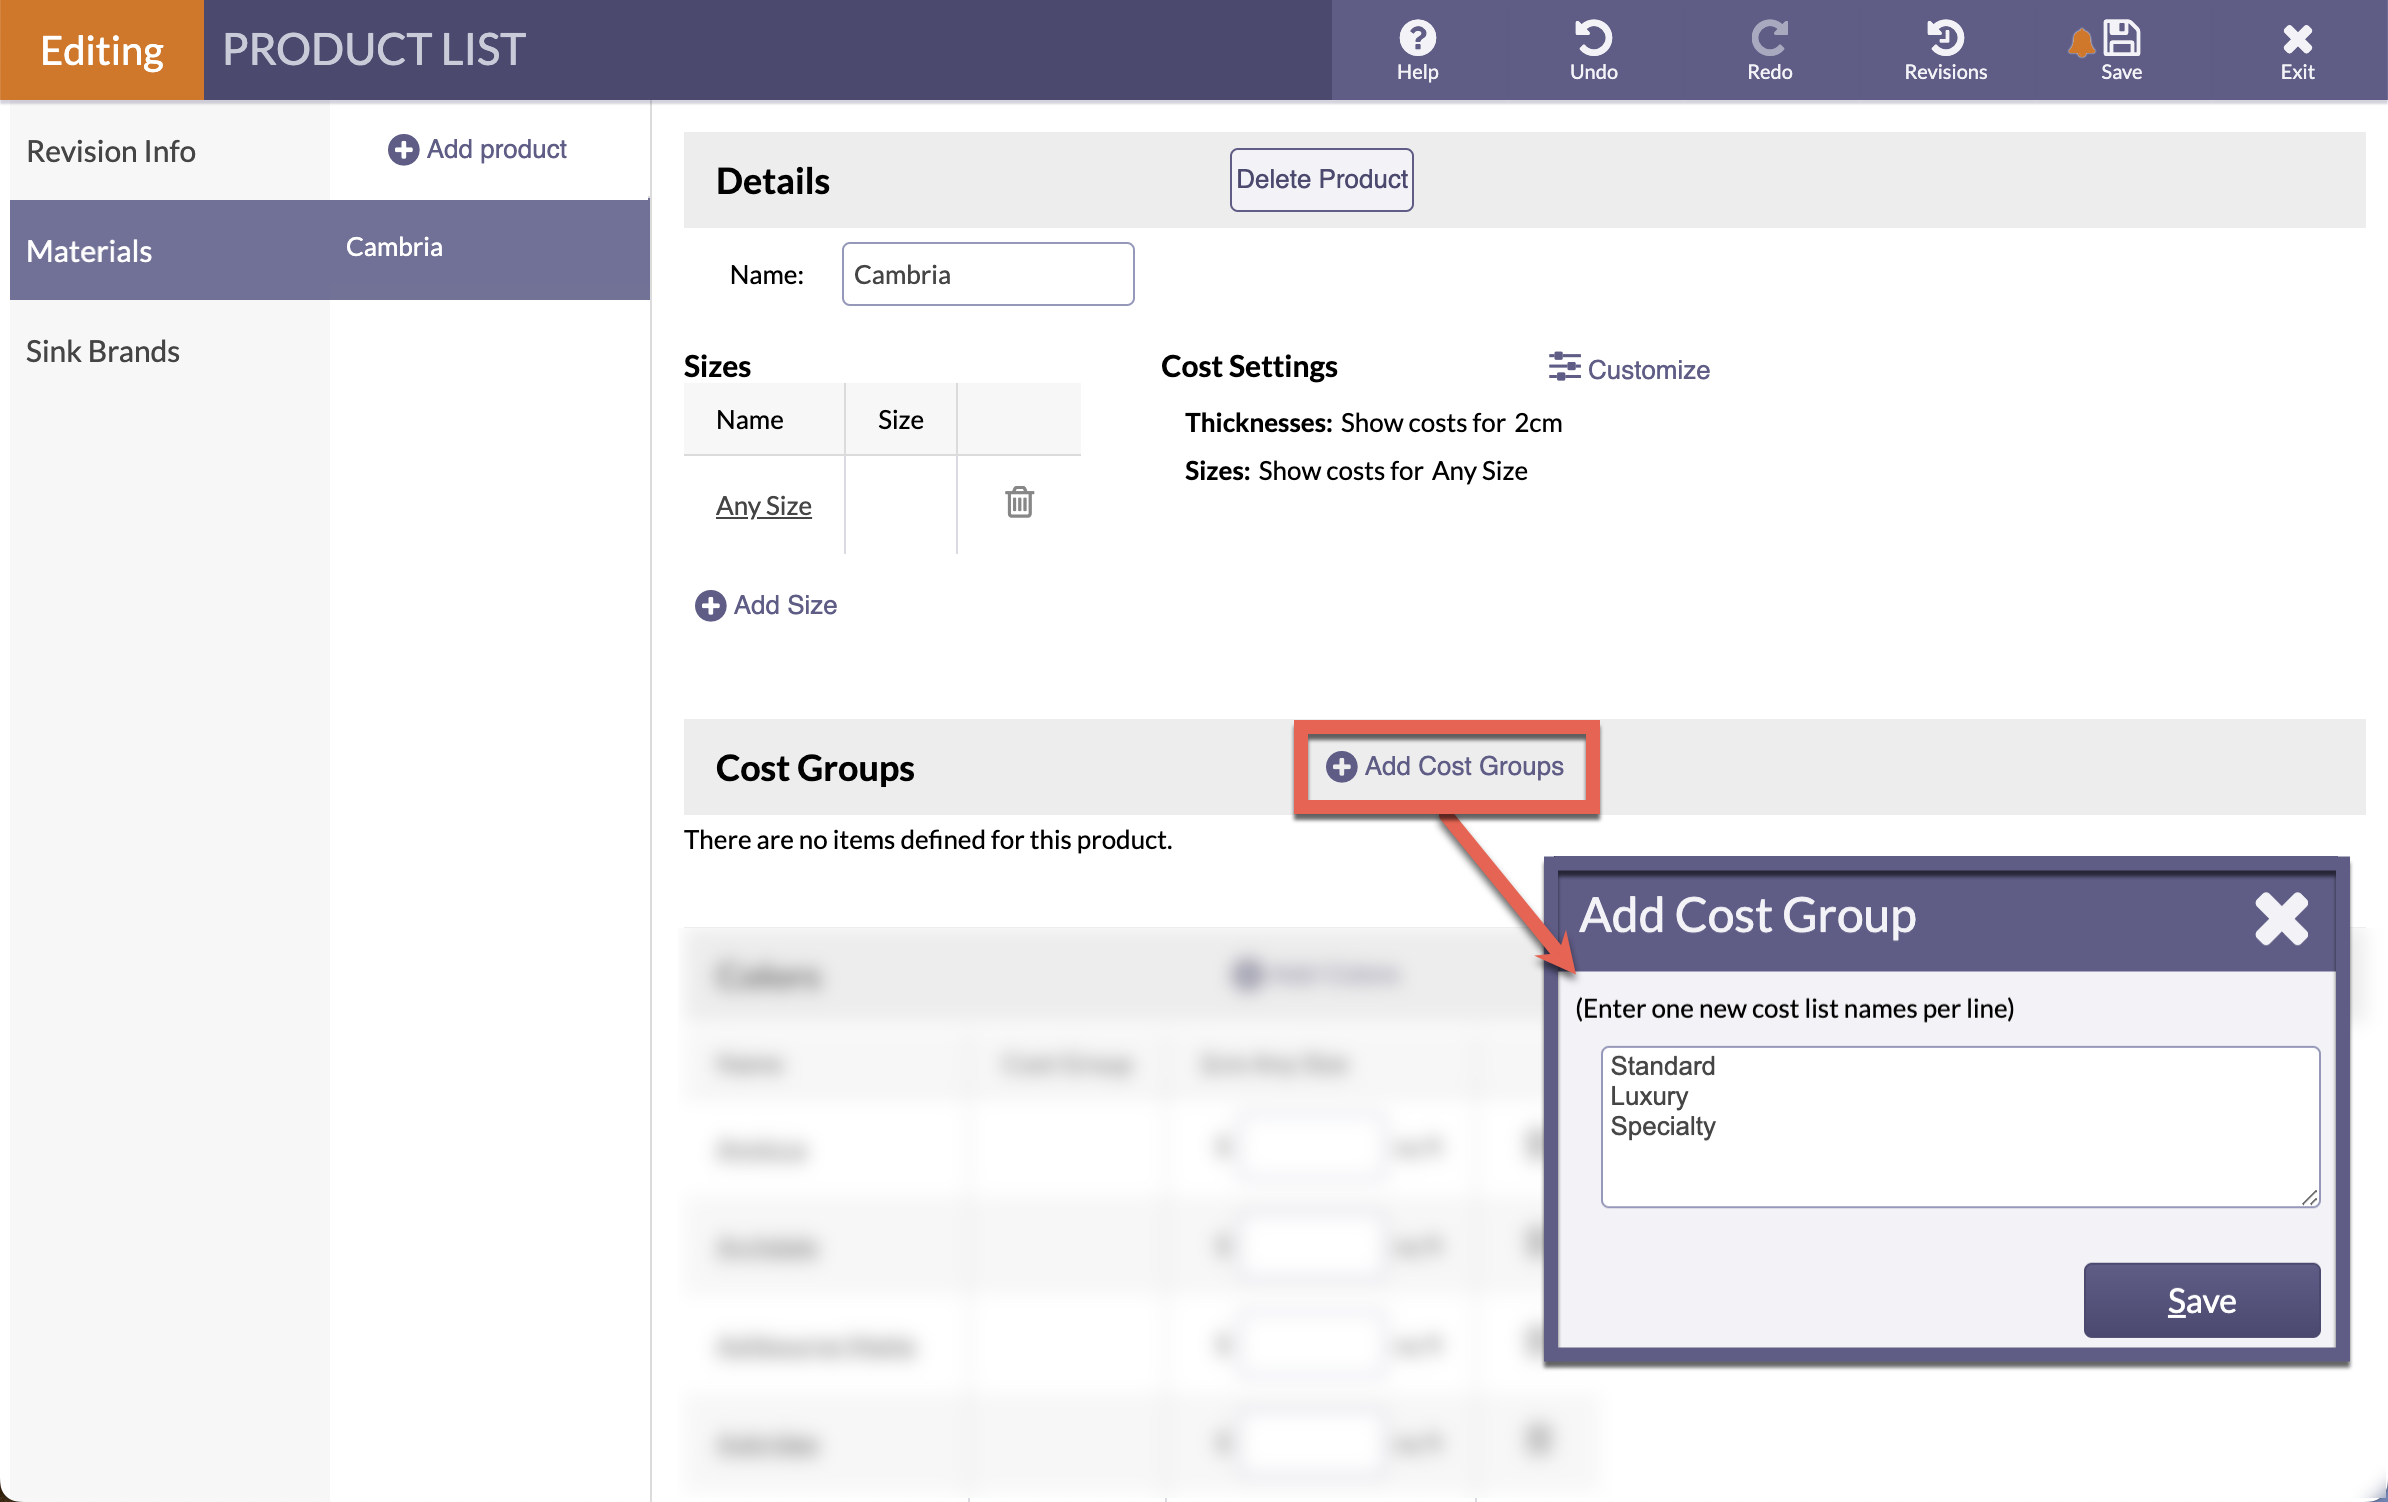Select Cambria in the product list

[394, 247]
